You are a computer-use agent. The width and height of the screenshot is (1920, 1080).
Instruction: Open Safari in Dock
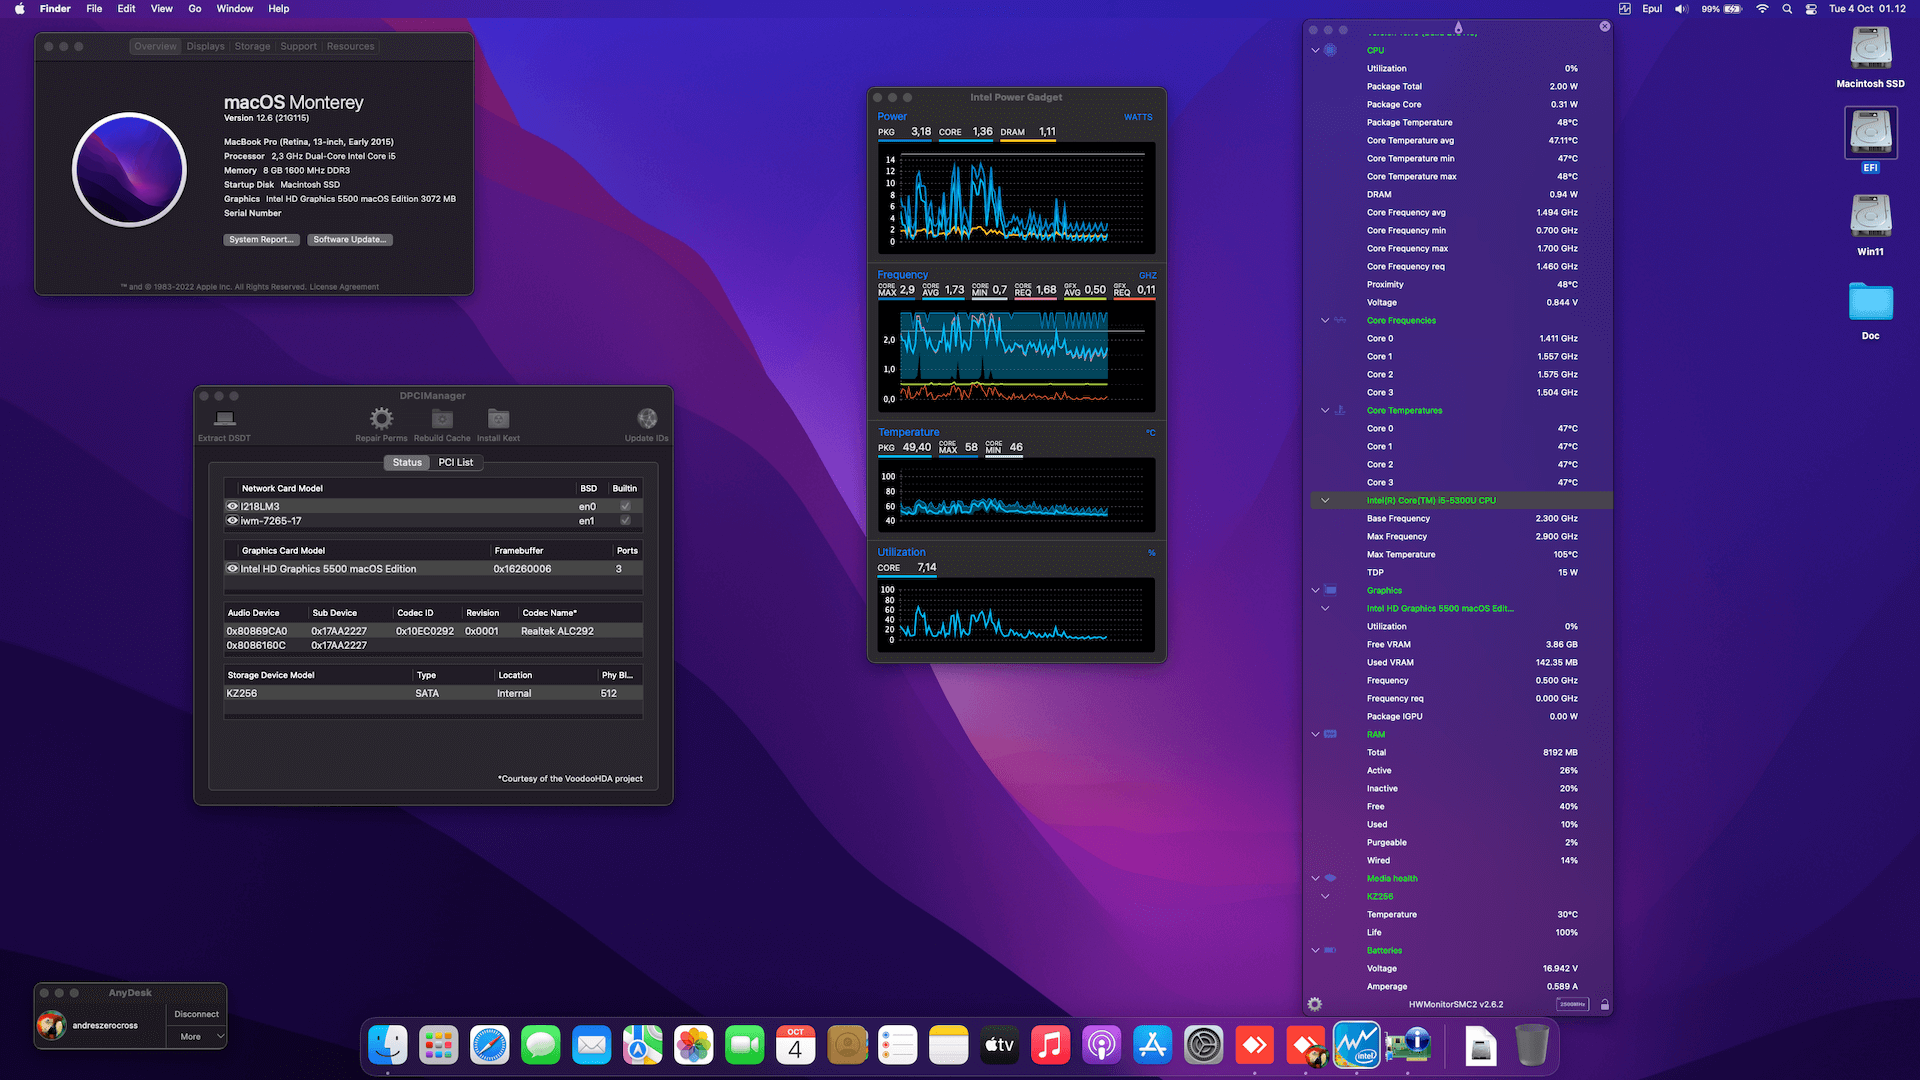point(490,1046)
